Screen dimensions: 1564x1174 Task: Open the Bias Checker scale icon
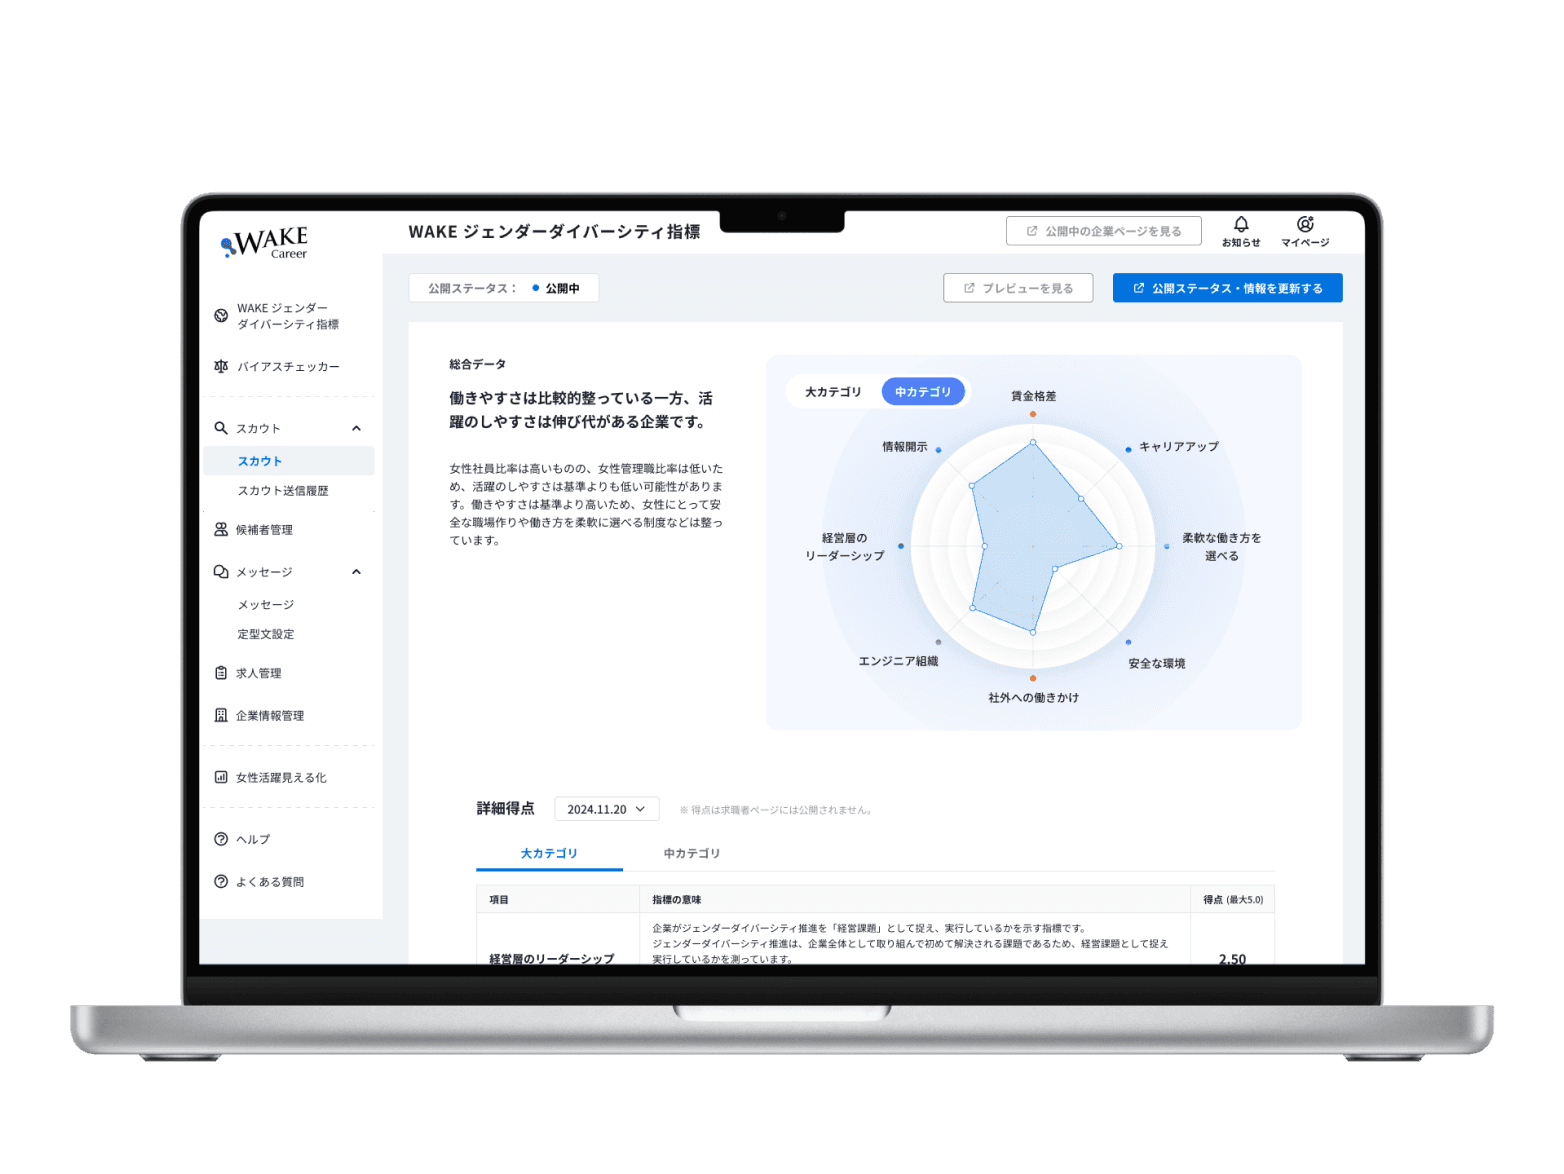click(x=221, y=366)
